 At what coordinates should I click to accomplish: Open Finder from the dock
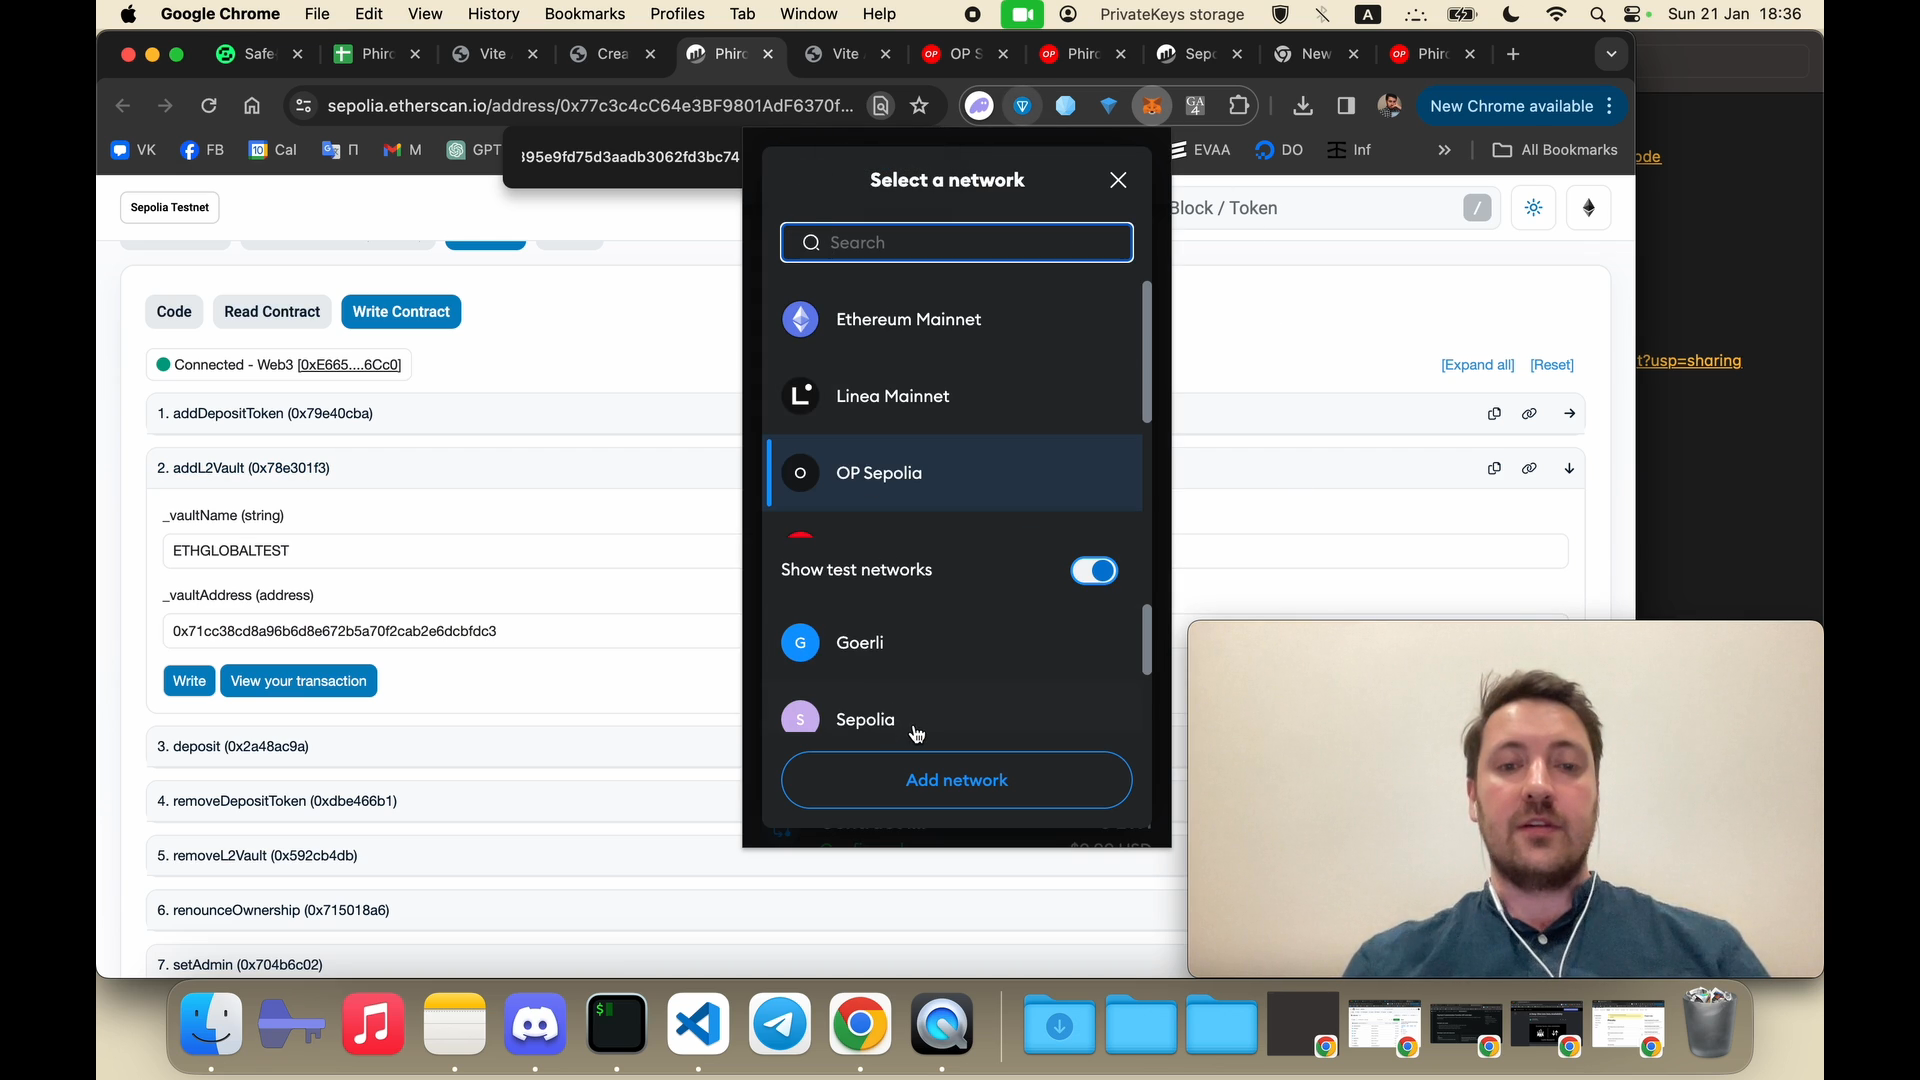tap(211, 1025)
